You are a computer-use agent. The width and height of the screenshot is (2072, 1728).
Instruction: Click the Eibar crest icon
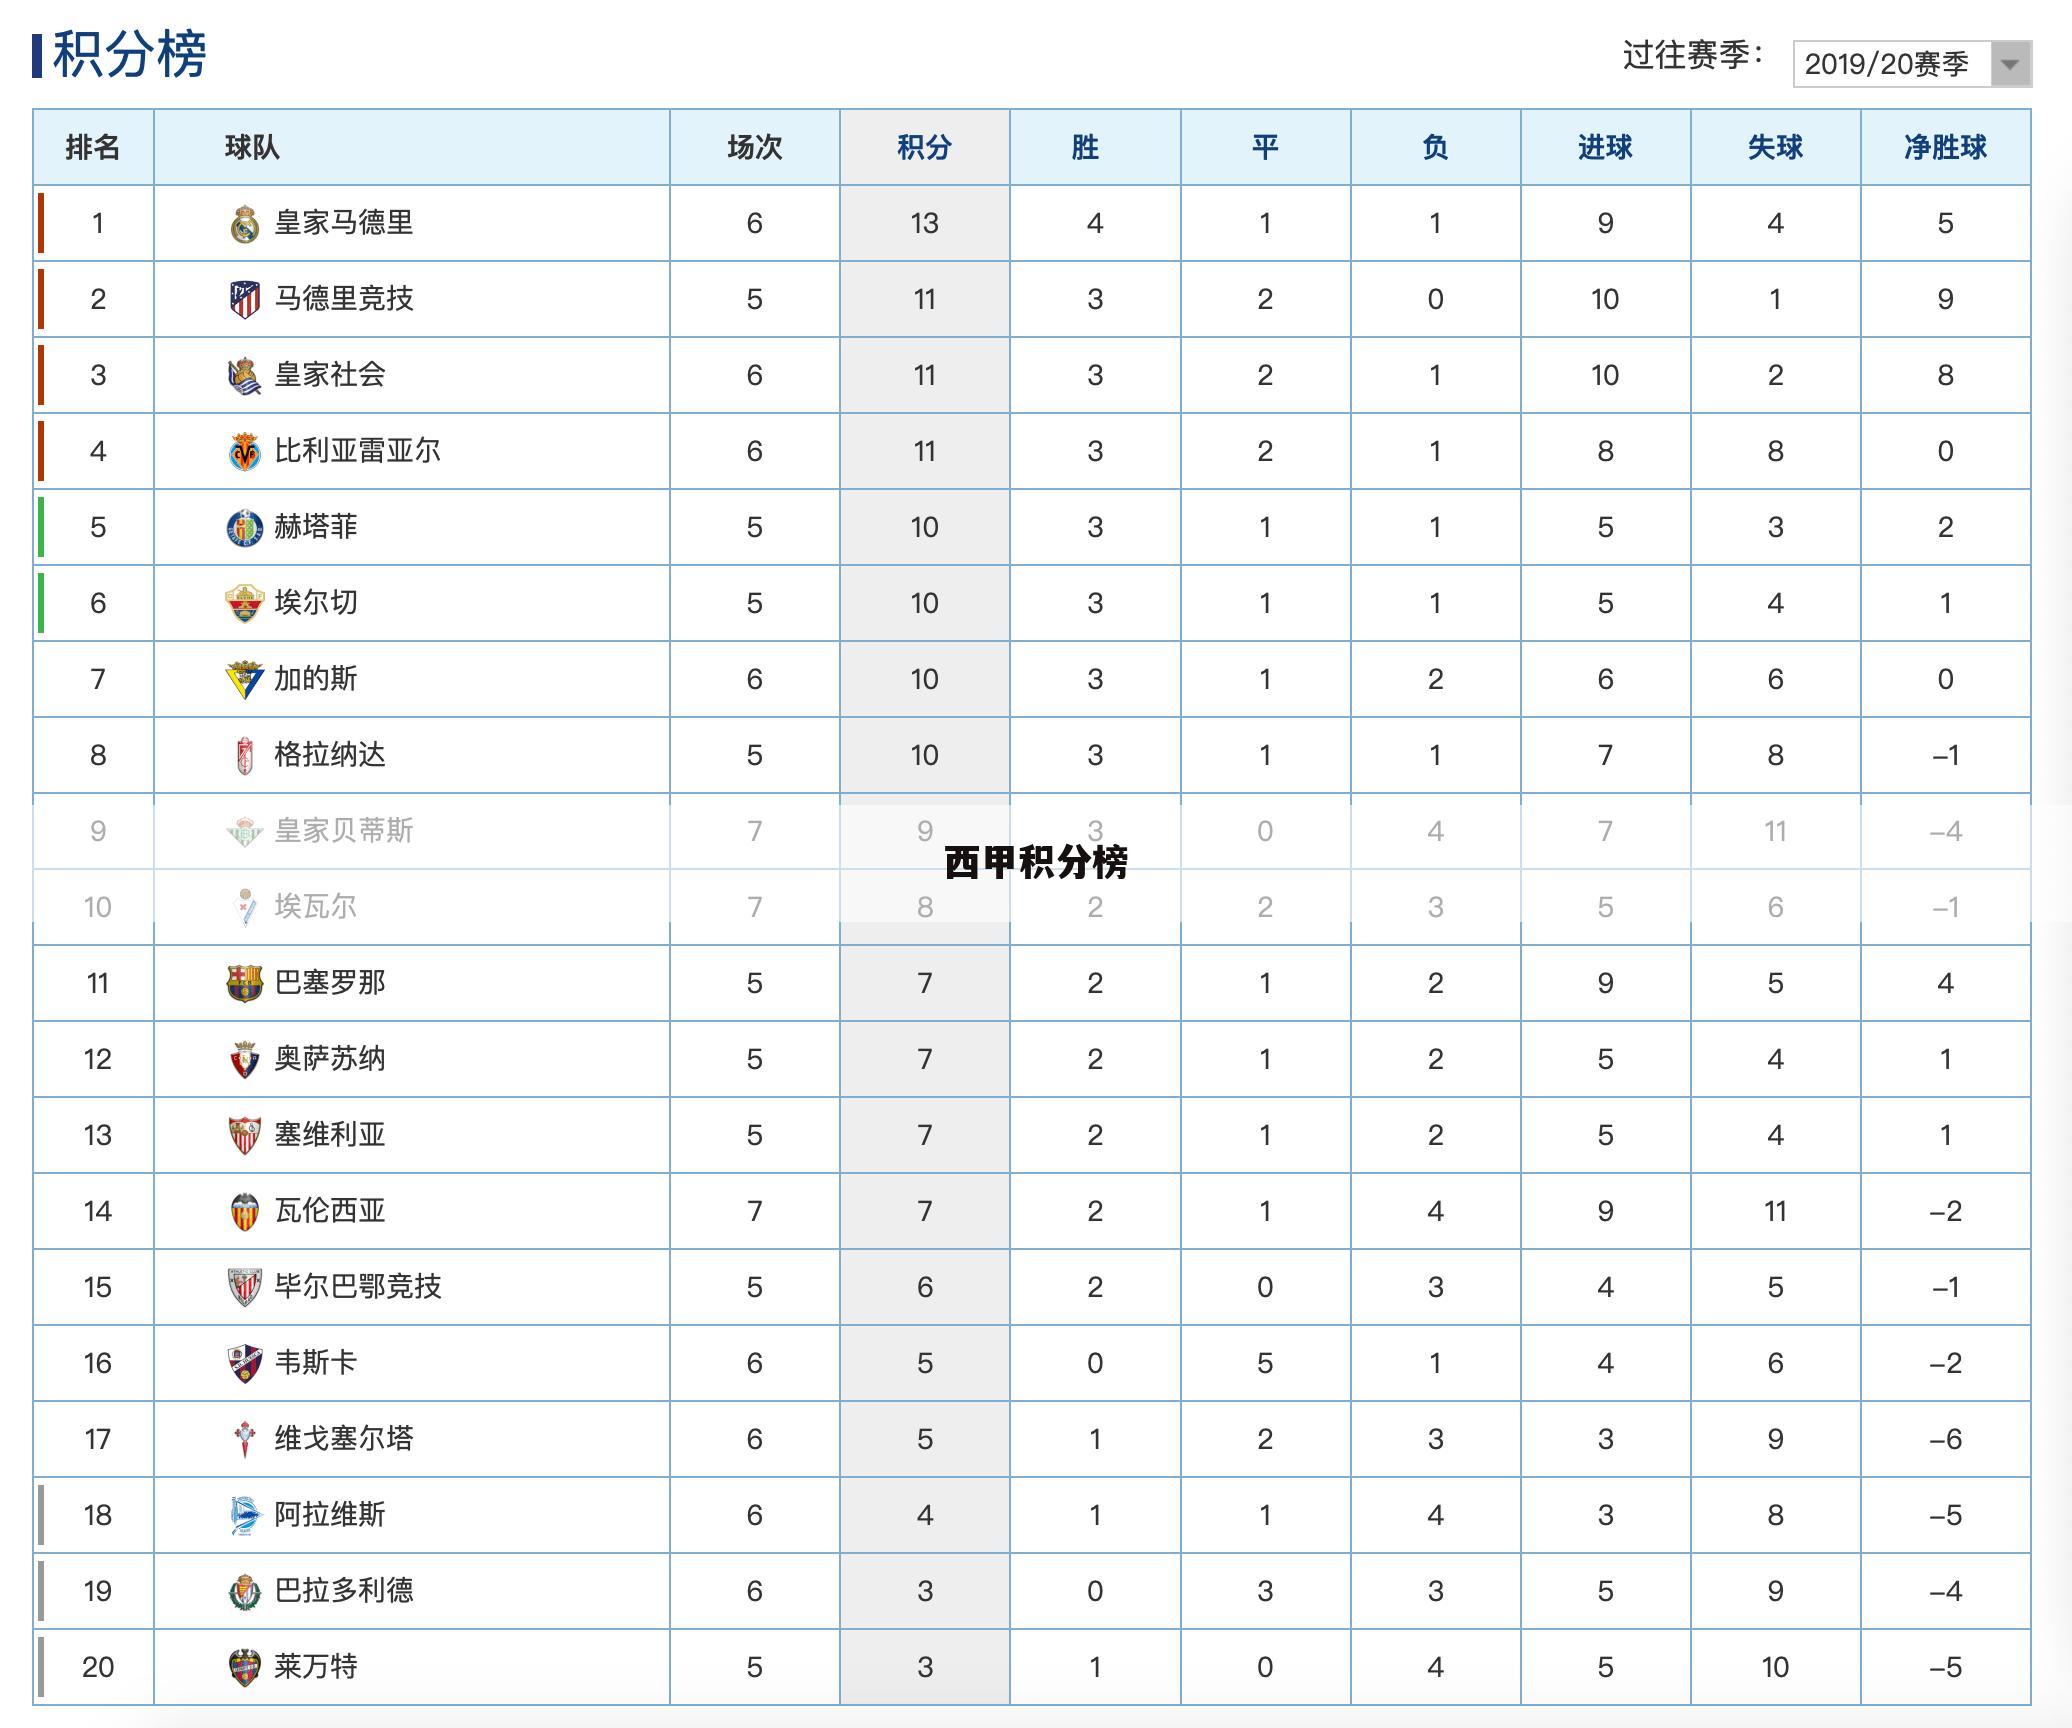[245, 907]
